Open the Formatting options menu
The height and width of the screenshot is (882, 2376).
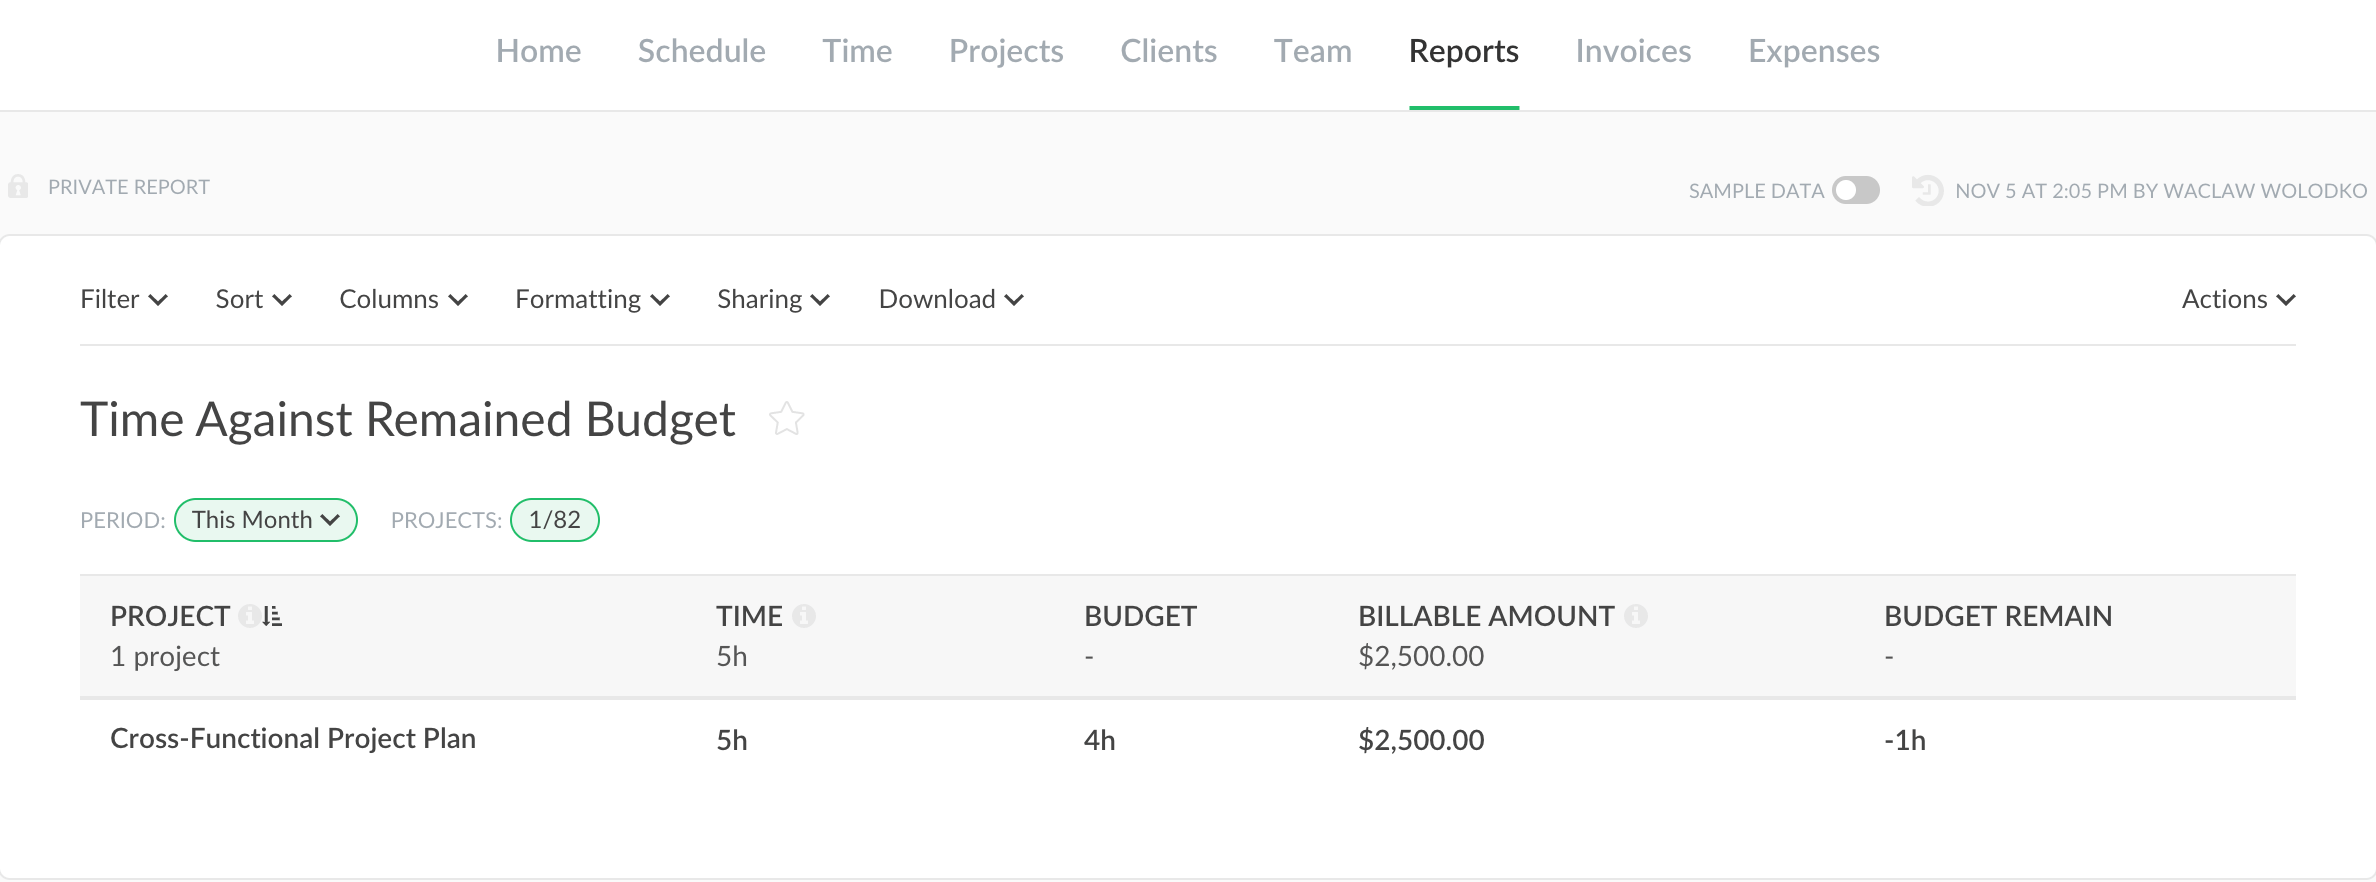point(592,299)
